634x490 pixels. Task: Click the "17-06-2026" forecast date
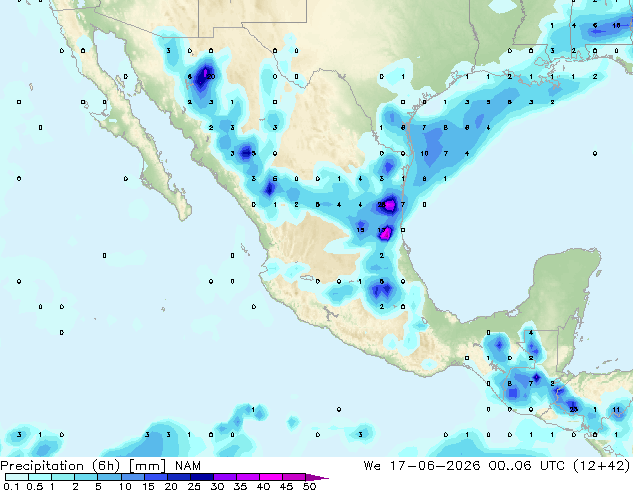pyautogui.click(x=435, y=466)
